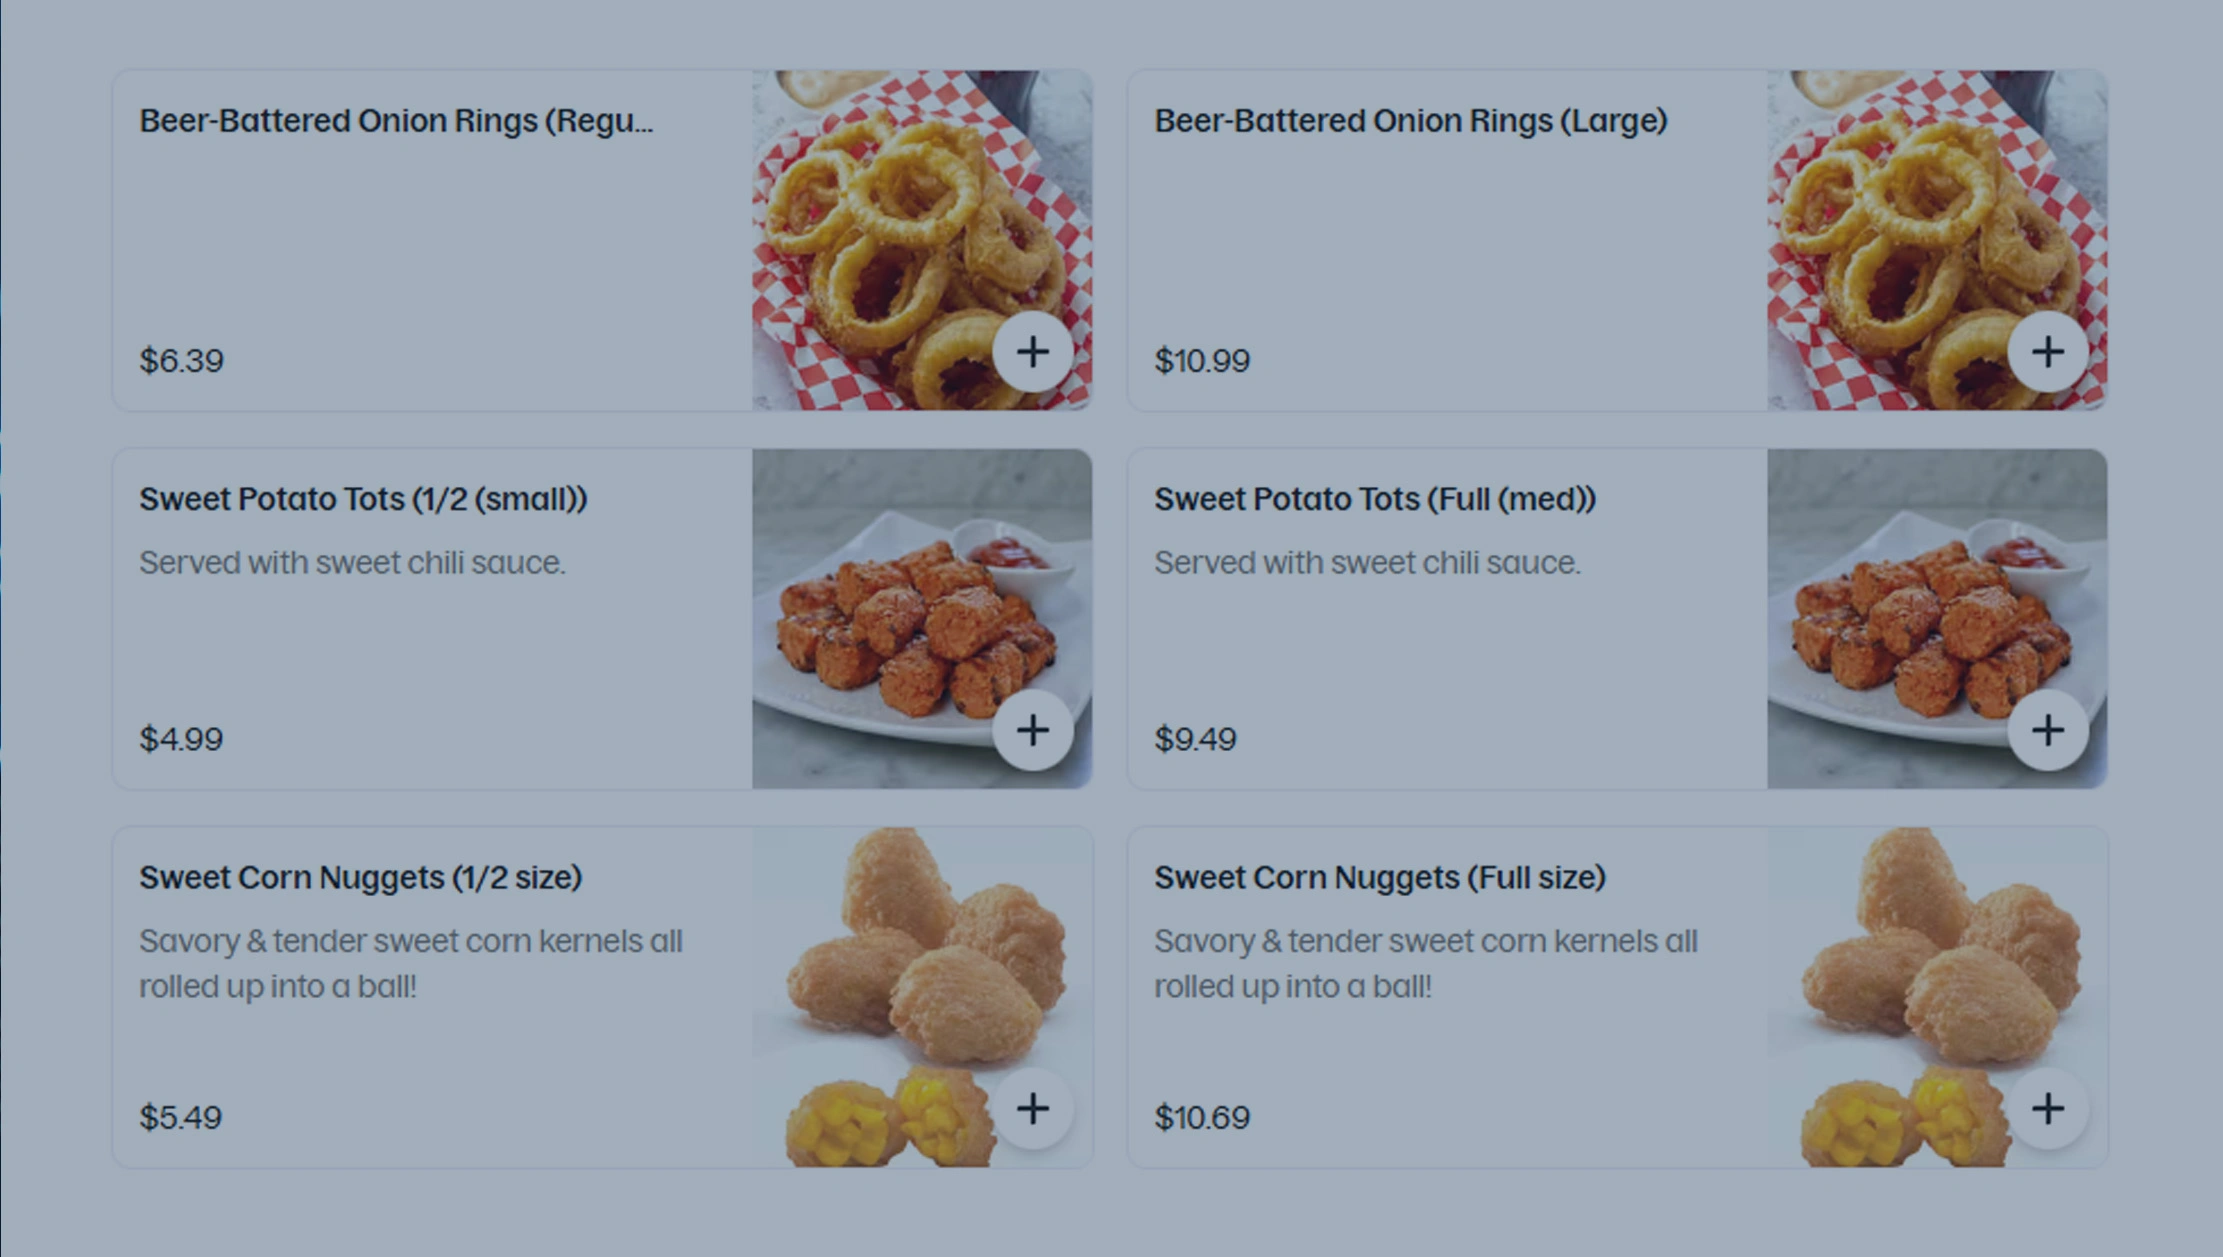Open the large onion rings photo
The width and height of the screenshot is (2223, 1257).
click(1915, 220)
